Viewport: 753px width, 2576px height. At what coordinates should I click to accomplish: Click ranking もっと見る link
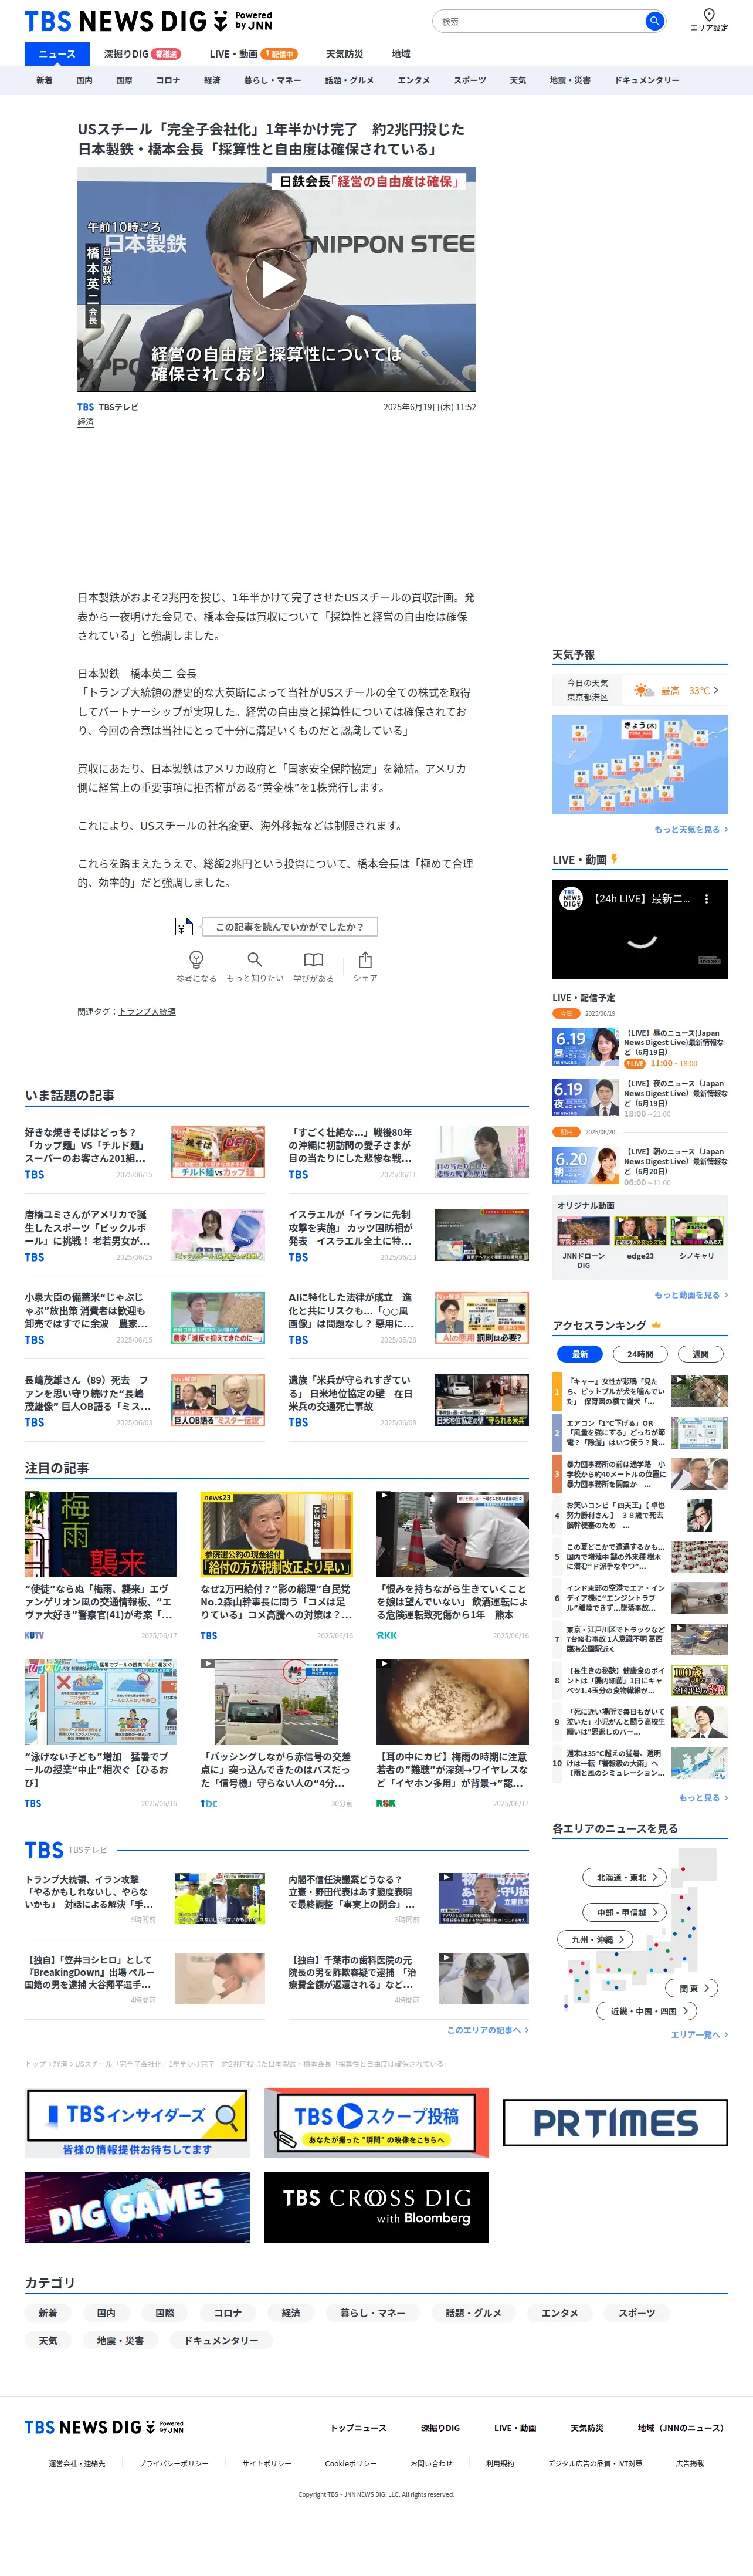click(703, 1798)
